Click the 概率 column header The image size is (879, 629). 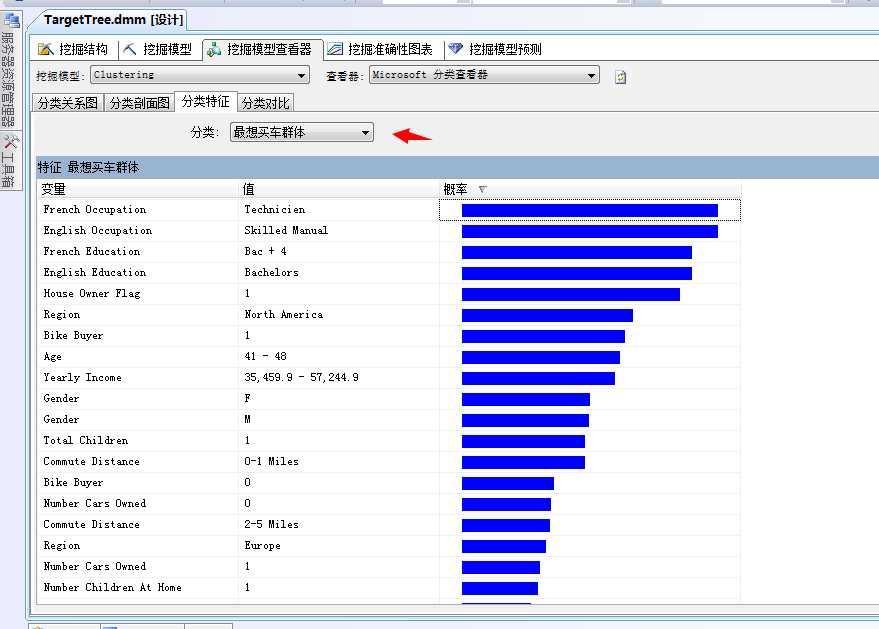coord(590,189)
